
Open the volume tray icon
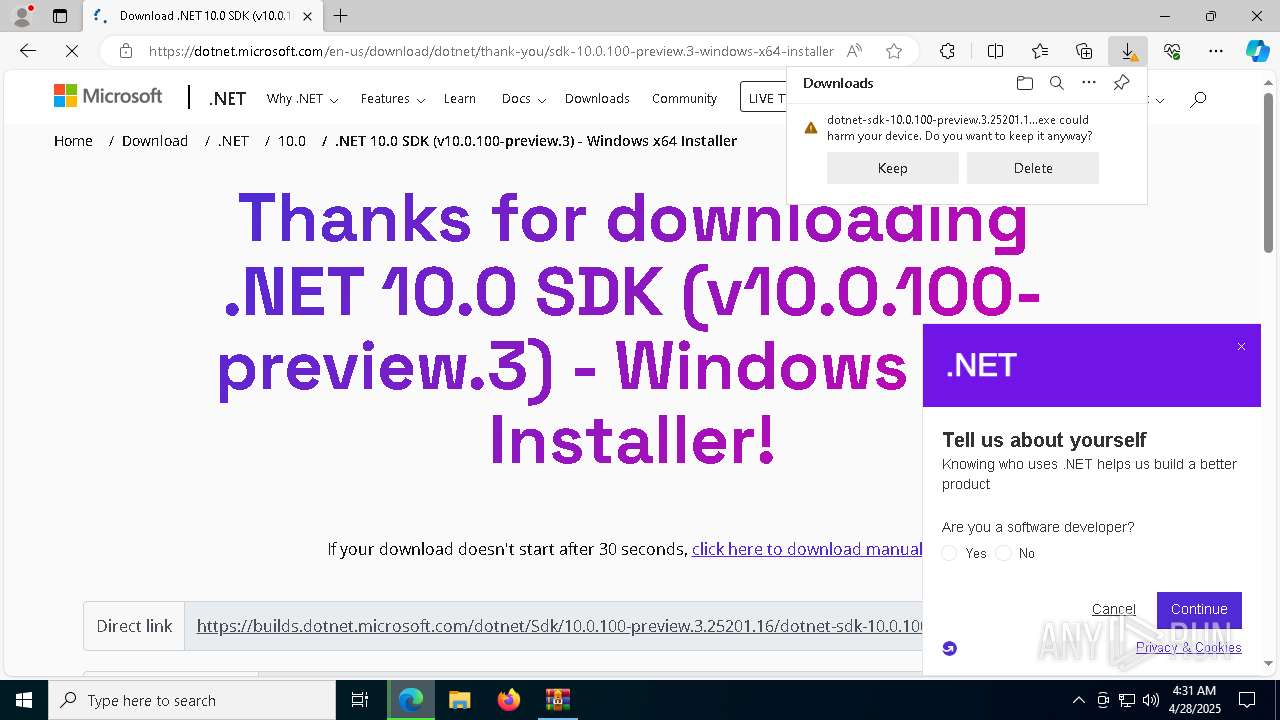pos(1150,700)
